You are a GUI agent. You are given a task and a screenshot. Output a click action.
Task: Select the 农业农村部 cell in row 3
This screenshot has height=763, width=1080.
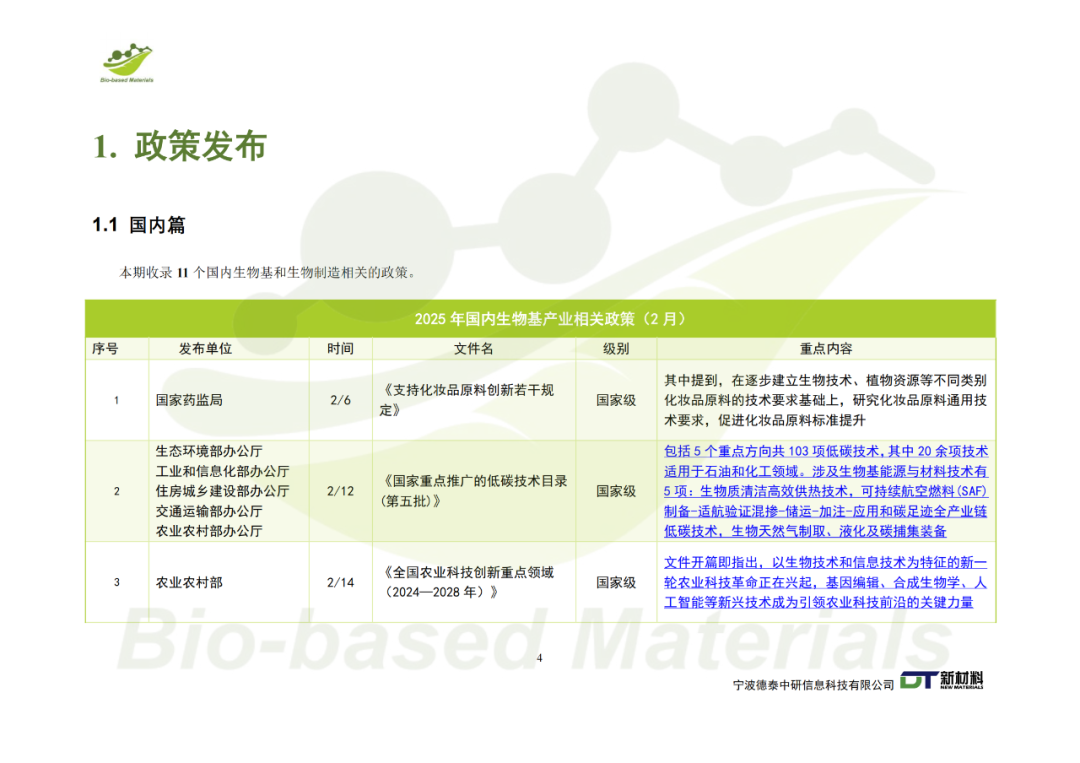[x=190, y=582]
